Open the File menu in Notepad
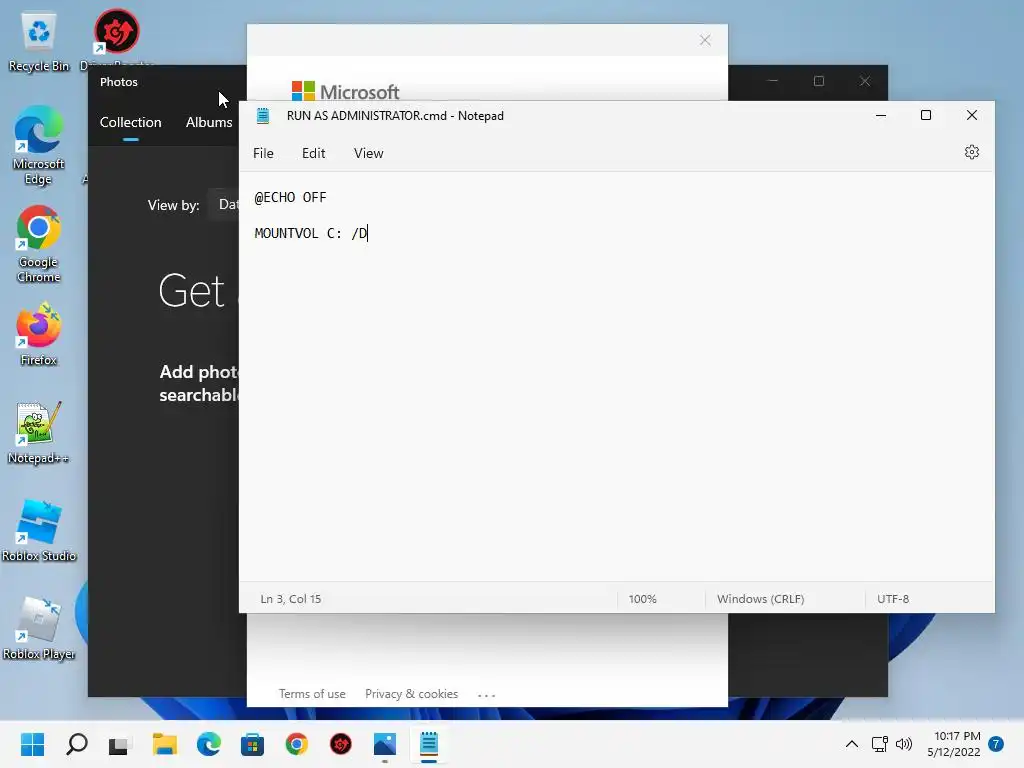Viewport: 1024px width, 768px height. [263, 153]
